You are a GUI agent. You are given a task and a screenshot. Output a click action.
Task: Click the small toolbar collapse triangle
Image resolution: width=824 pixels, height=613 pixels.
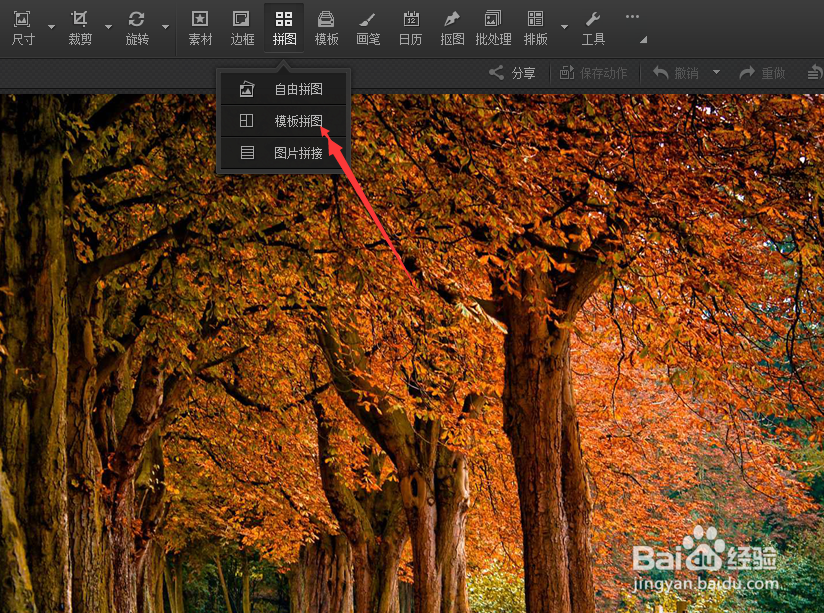pyautogui.click(x=643, y=39)
